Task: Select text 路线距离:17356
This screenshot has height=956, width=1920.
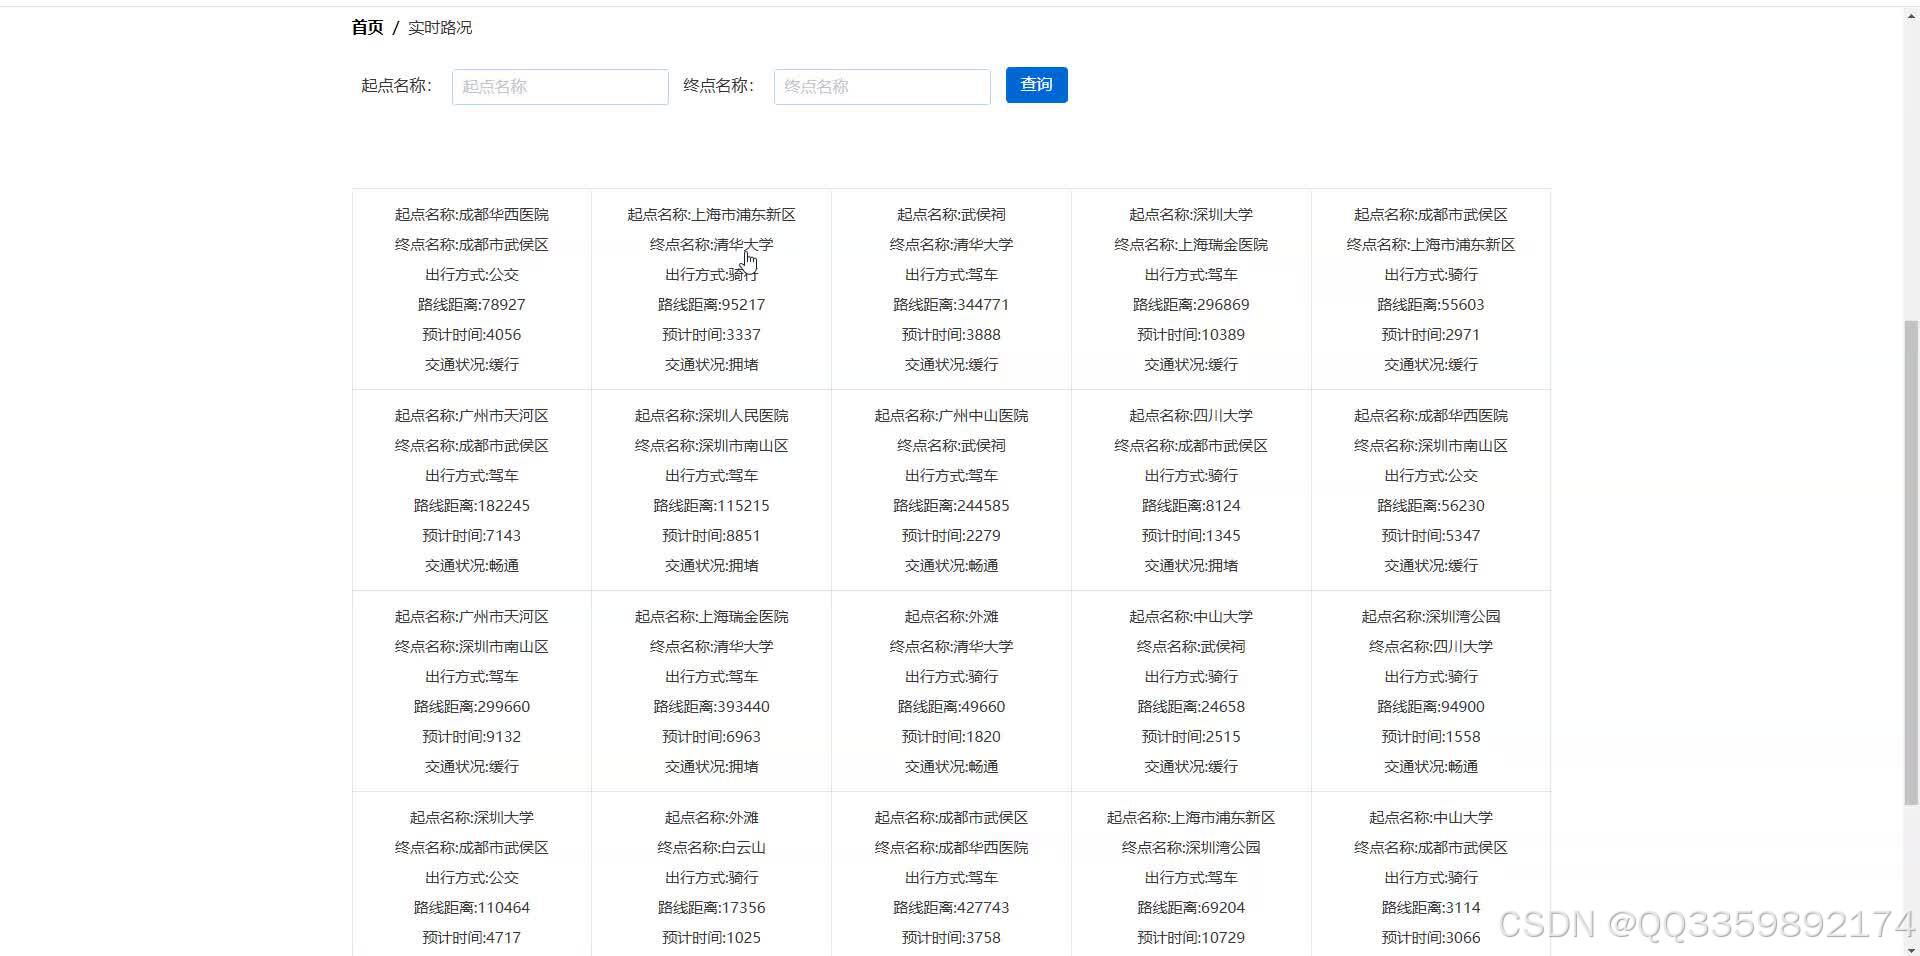Action: click(712, 908)
